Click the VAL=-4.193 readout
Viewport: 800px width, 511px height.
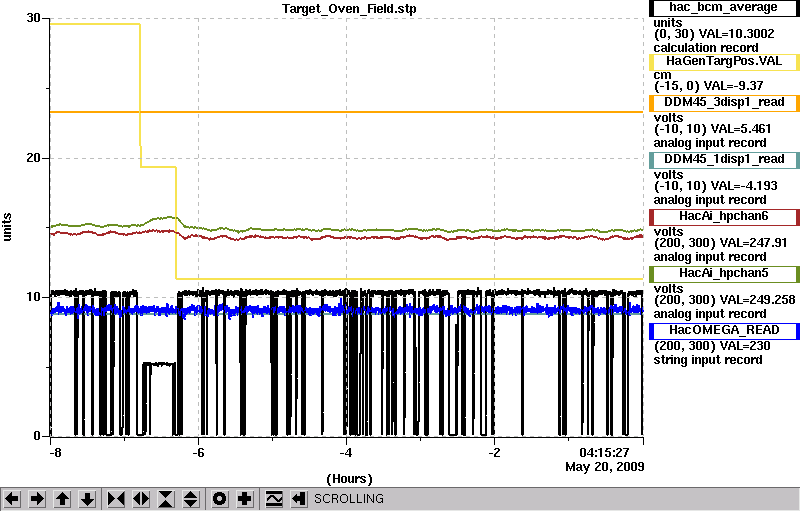click(x=742, y=186)
